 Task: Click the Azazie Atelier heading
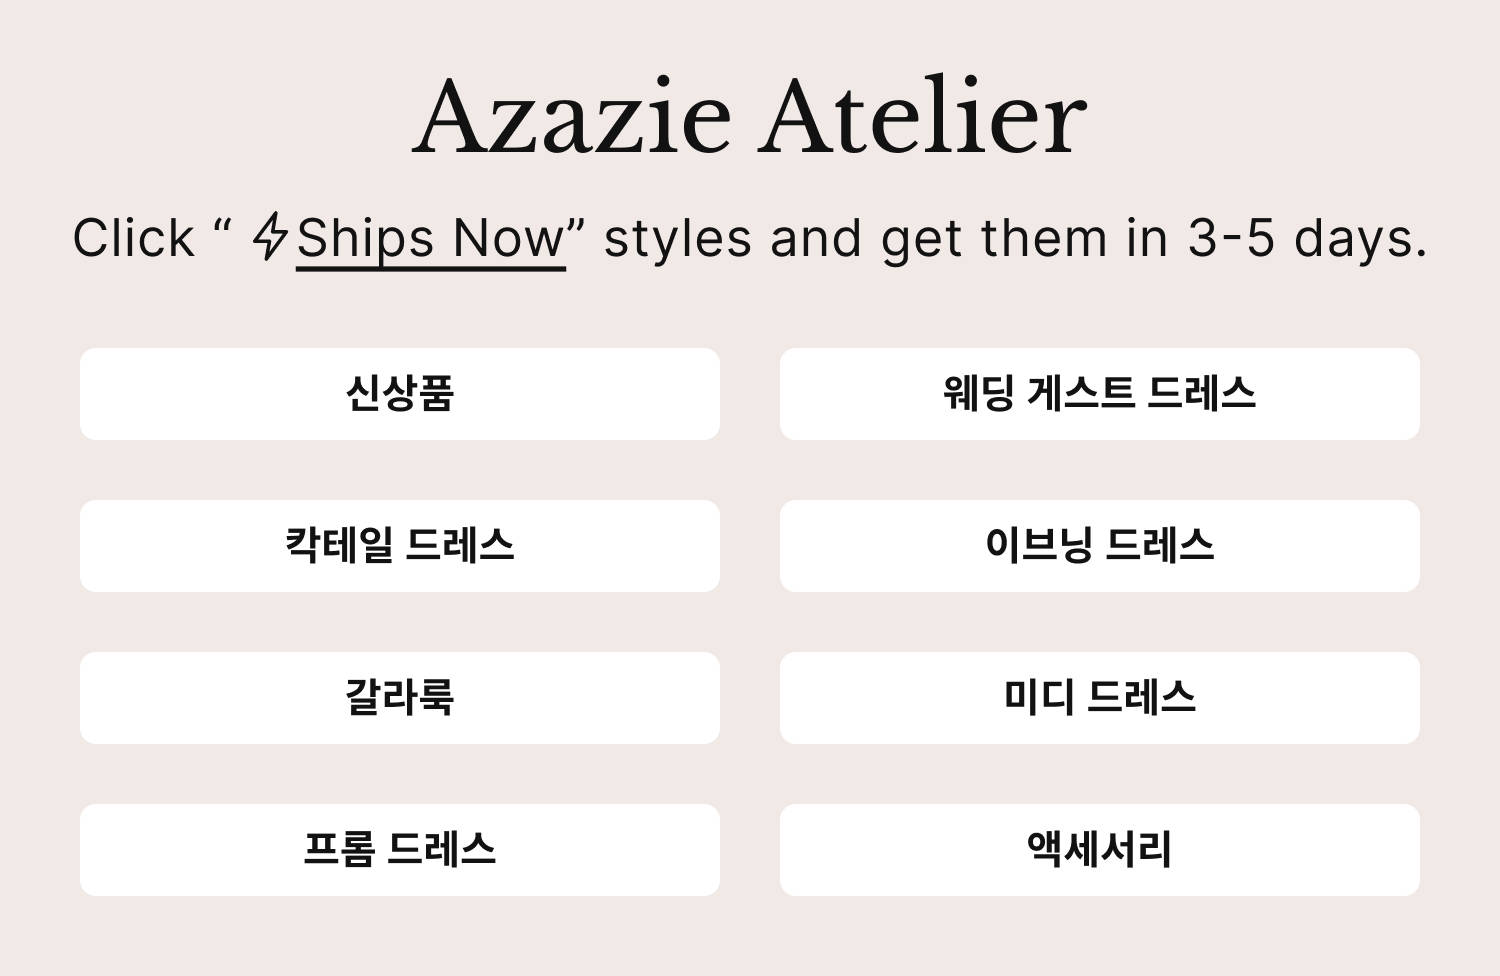(x=750, y=117)
